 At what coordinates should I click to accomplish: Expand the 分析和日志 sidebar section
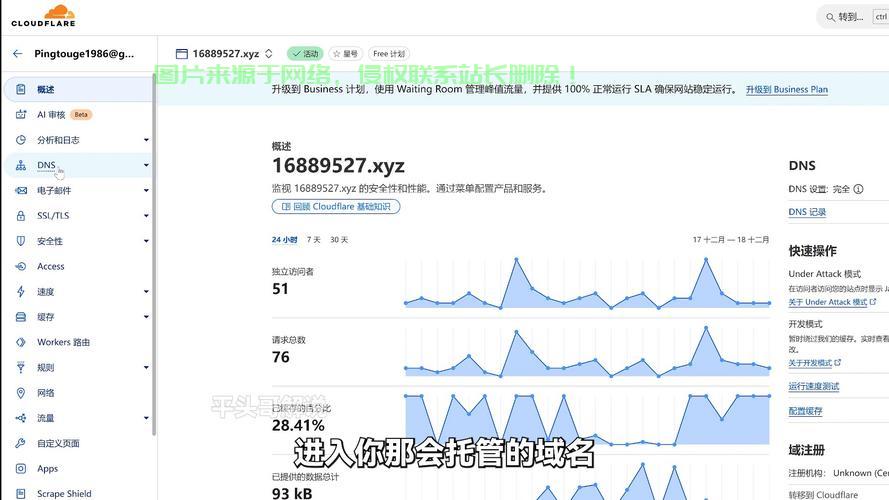point(146,141)
